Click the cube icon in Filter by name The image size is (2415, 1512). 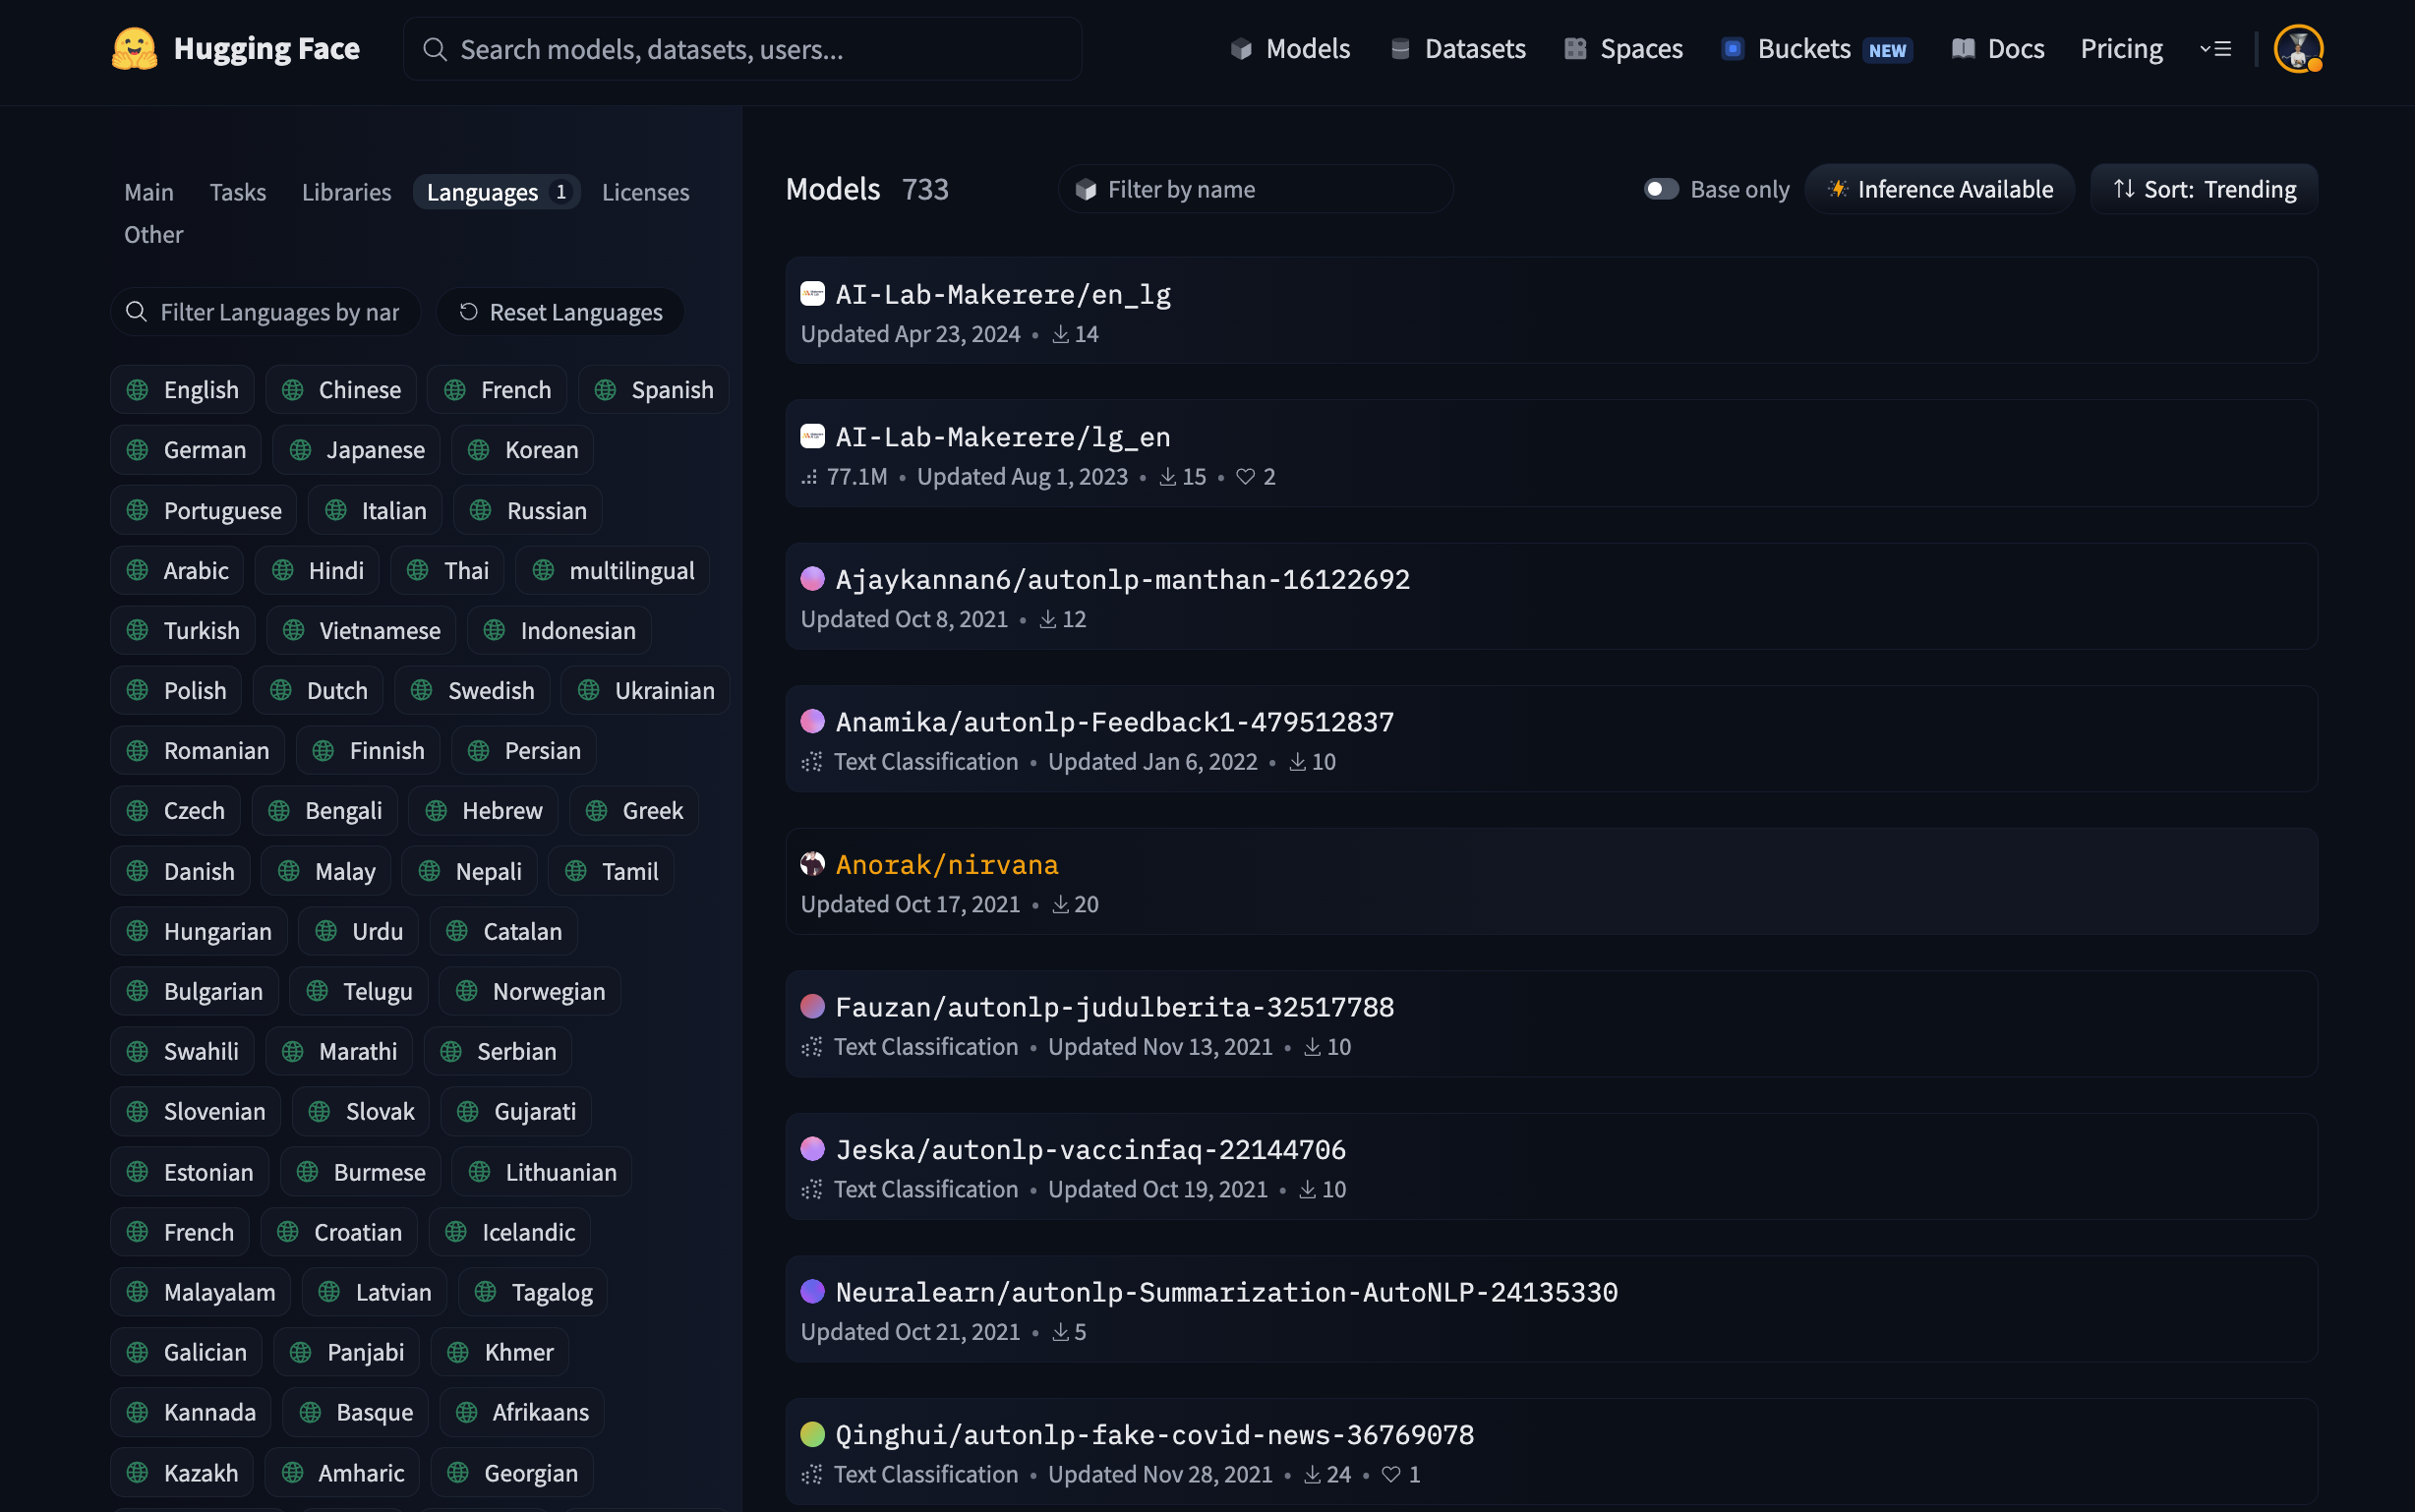(1086, 189)
